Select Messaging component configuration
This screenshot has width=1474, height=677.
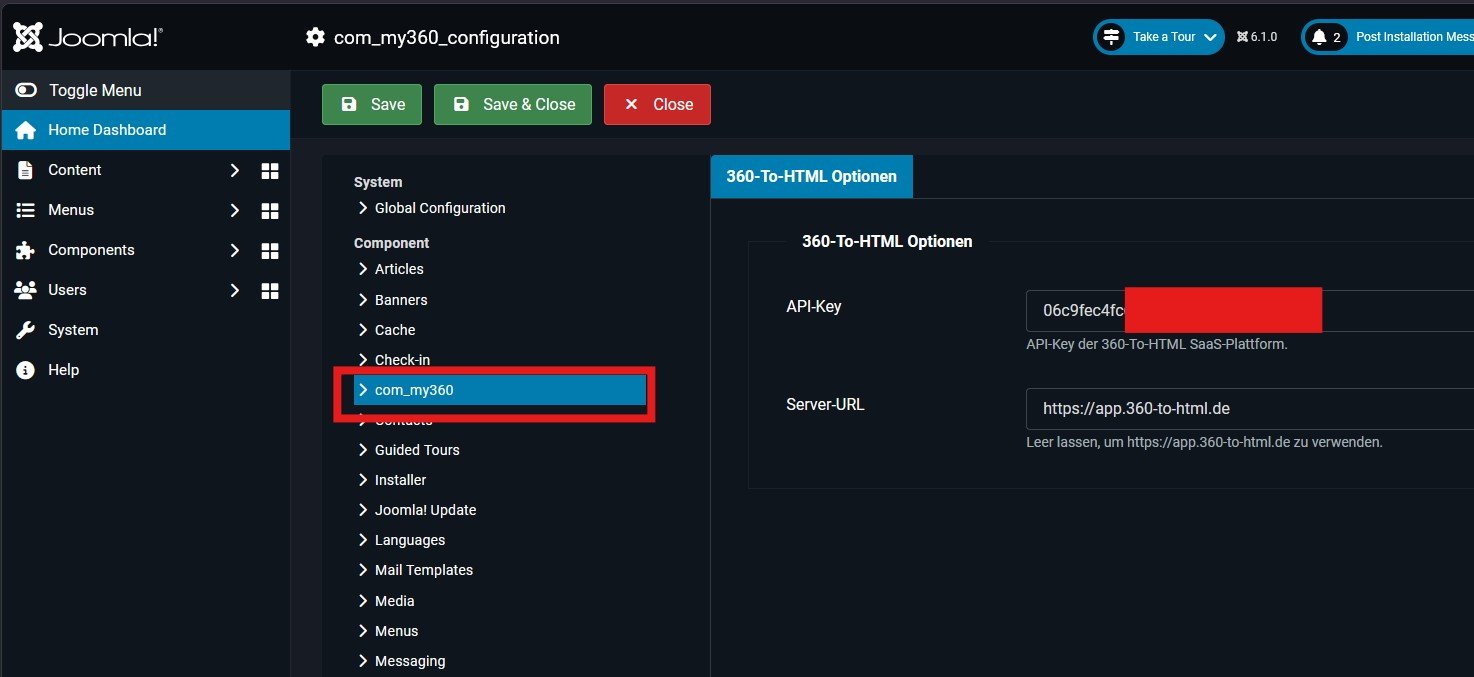coord(410,661)
